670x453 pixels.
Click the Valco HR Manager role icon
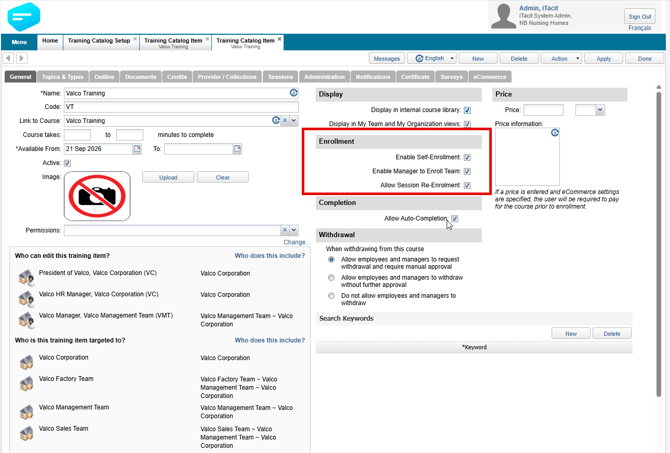pos(26,298)
